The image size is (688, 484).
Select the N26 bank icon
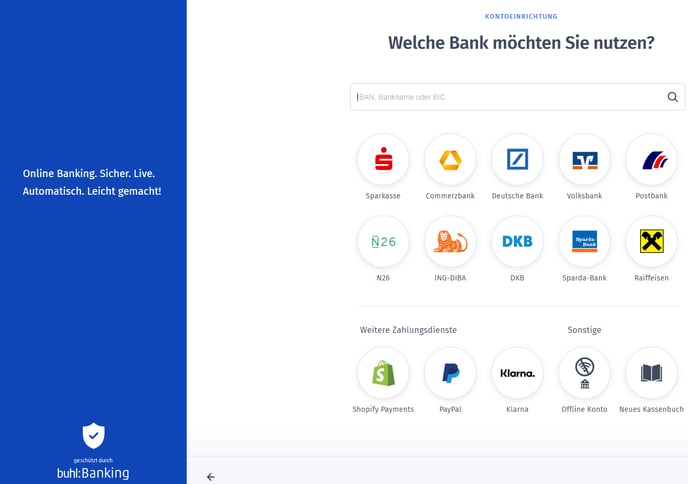pyautogui.click(x=383, y=242)
